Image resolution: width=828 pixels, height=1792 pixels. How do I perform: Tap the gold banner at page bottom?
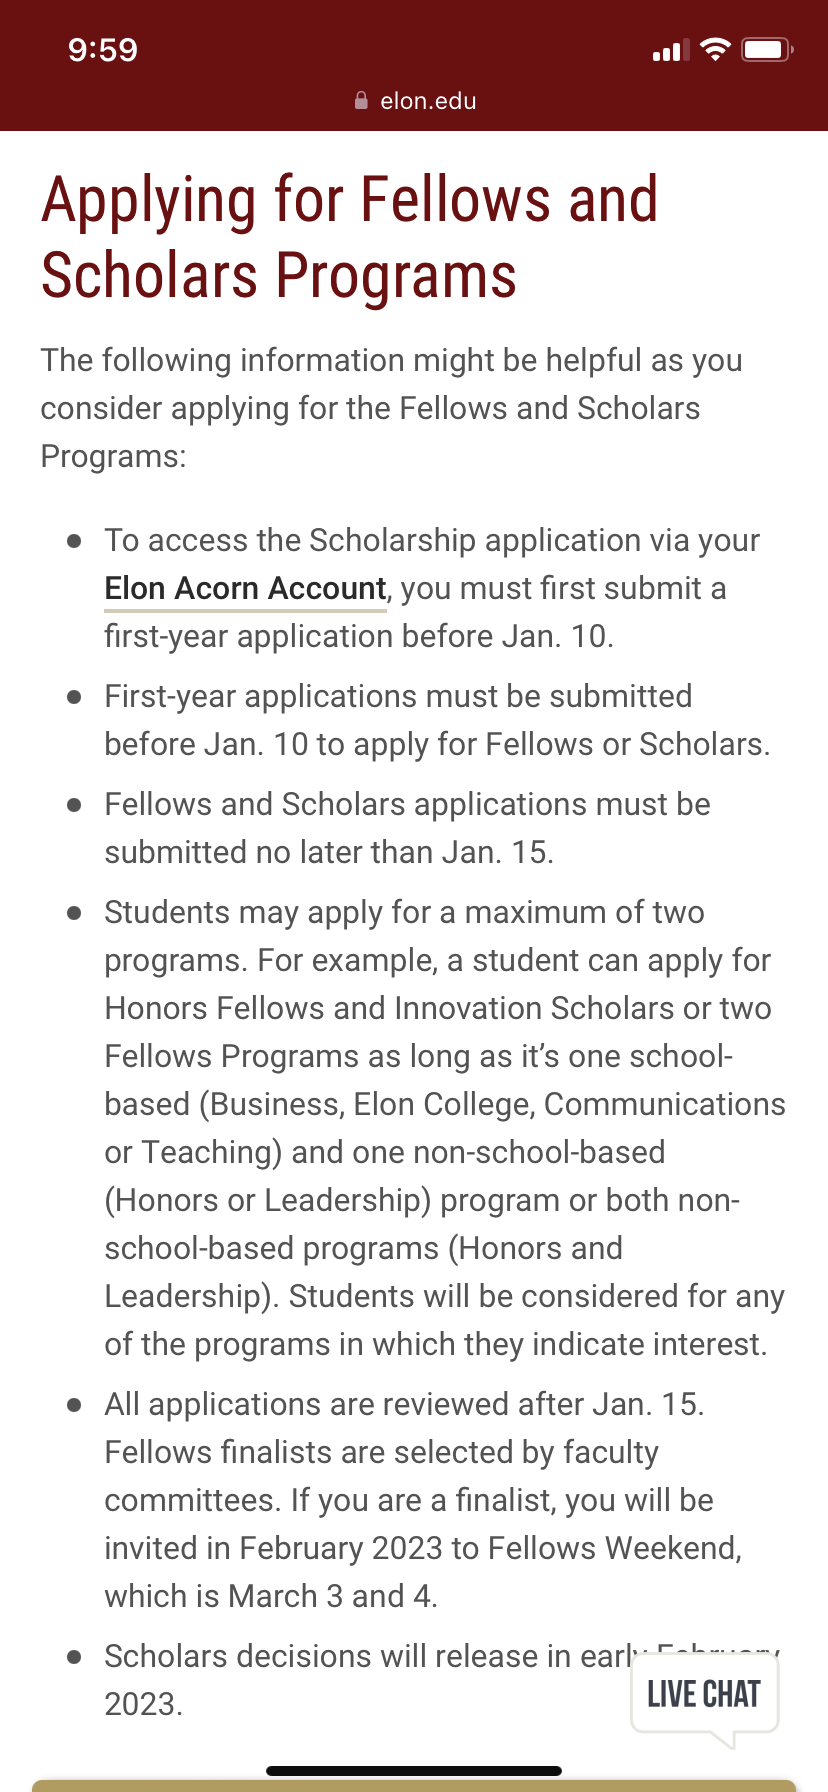pyautogui.click(x=414, y=1786)
